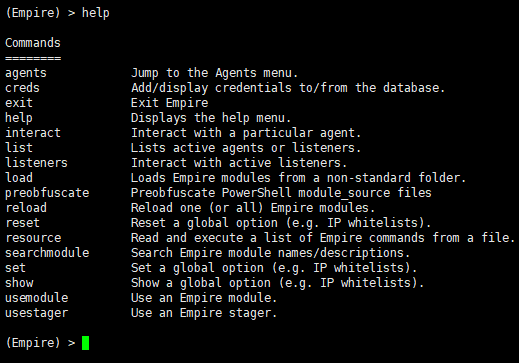Image resolution: width=519 pixels, height=363 pixels.
Task: Click the 'reload' command entry
Action: 26,208
